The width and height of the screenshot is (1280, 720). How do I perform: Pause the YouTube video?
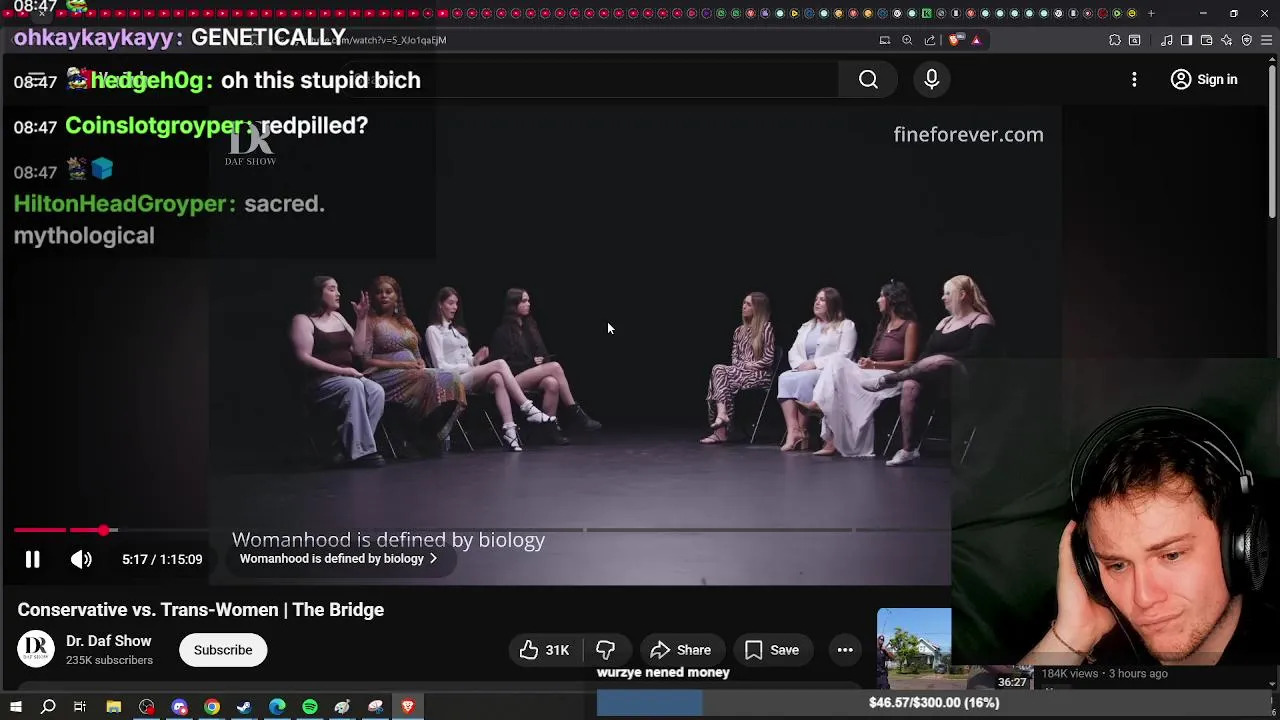point(32,560)
